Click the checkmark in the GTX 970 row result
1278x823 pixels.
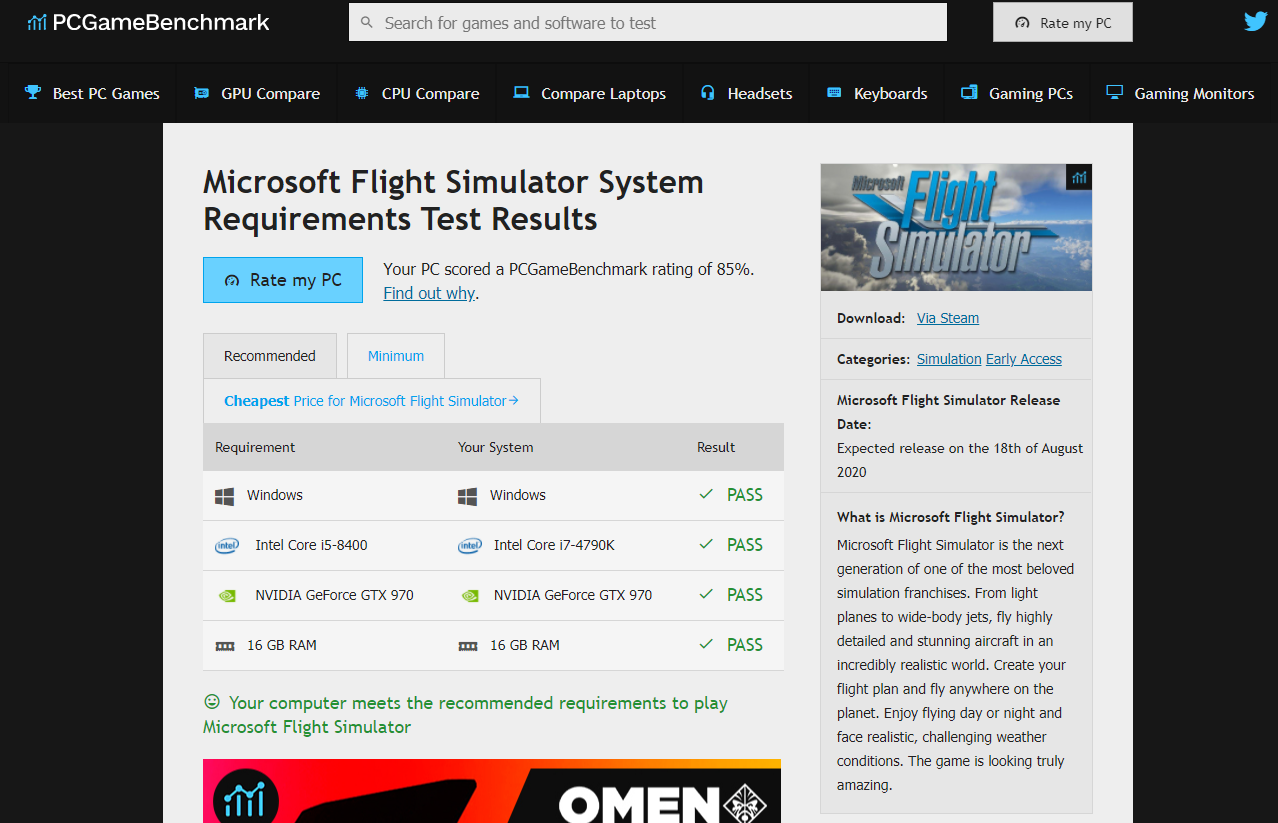[706, 595]
